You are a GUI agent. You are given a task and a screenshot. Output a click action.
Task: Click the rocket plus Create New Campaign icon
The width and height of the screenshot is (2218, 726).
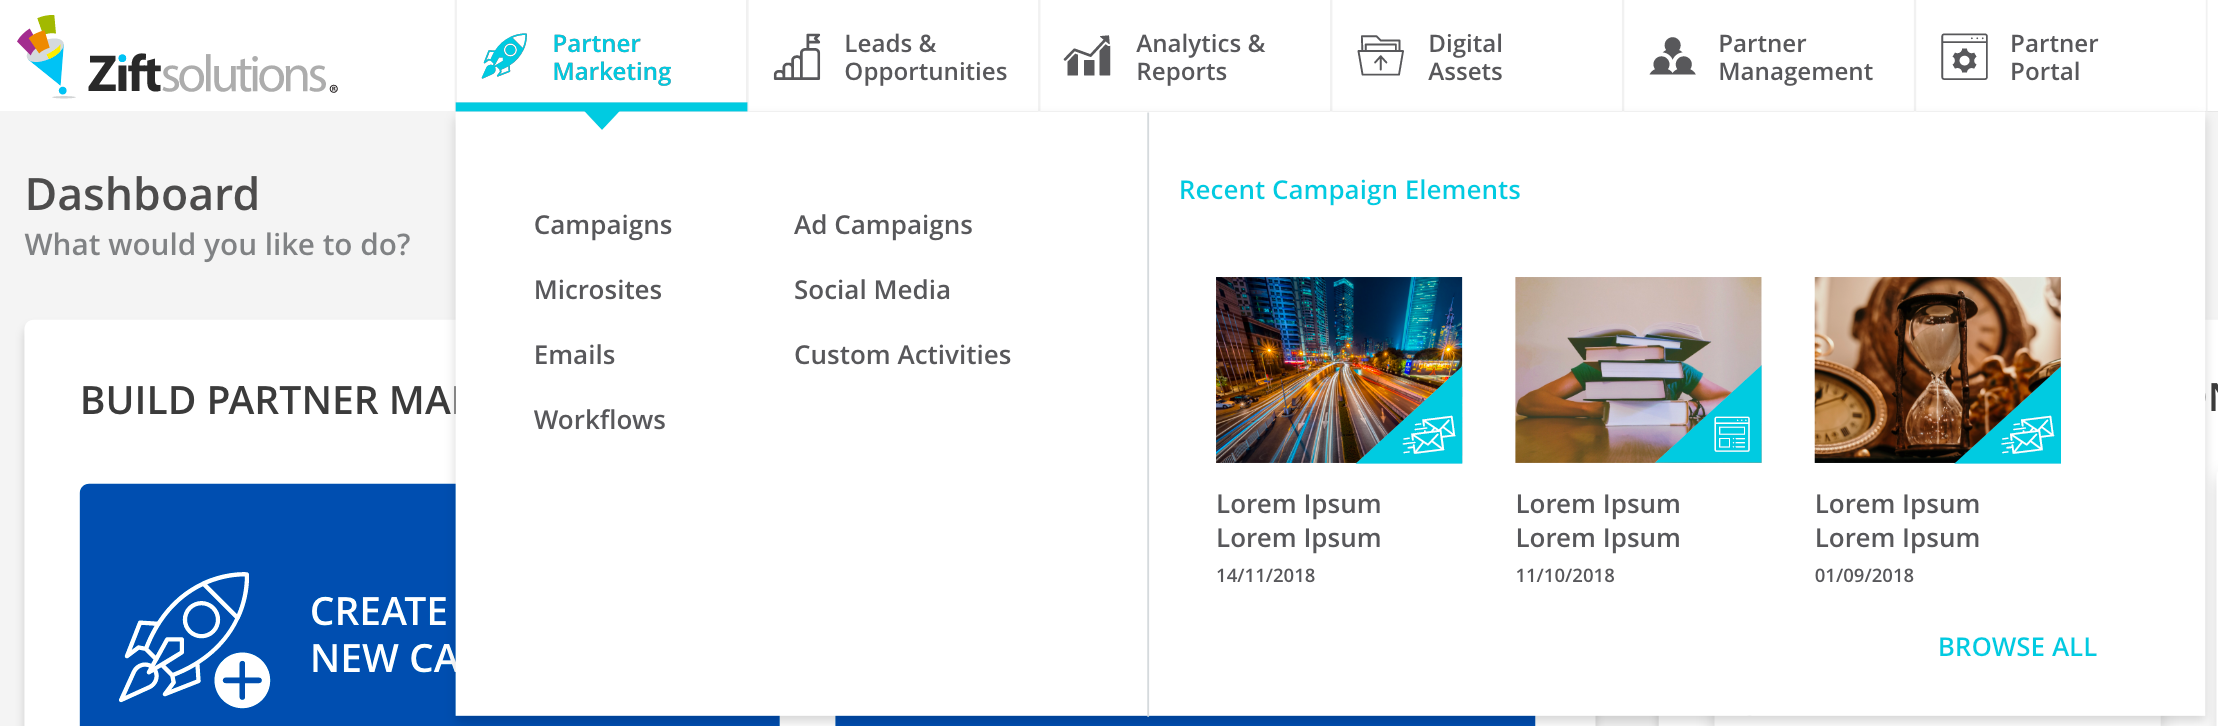point(196,640)
